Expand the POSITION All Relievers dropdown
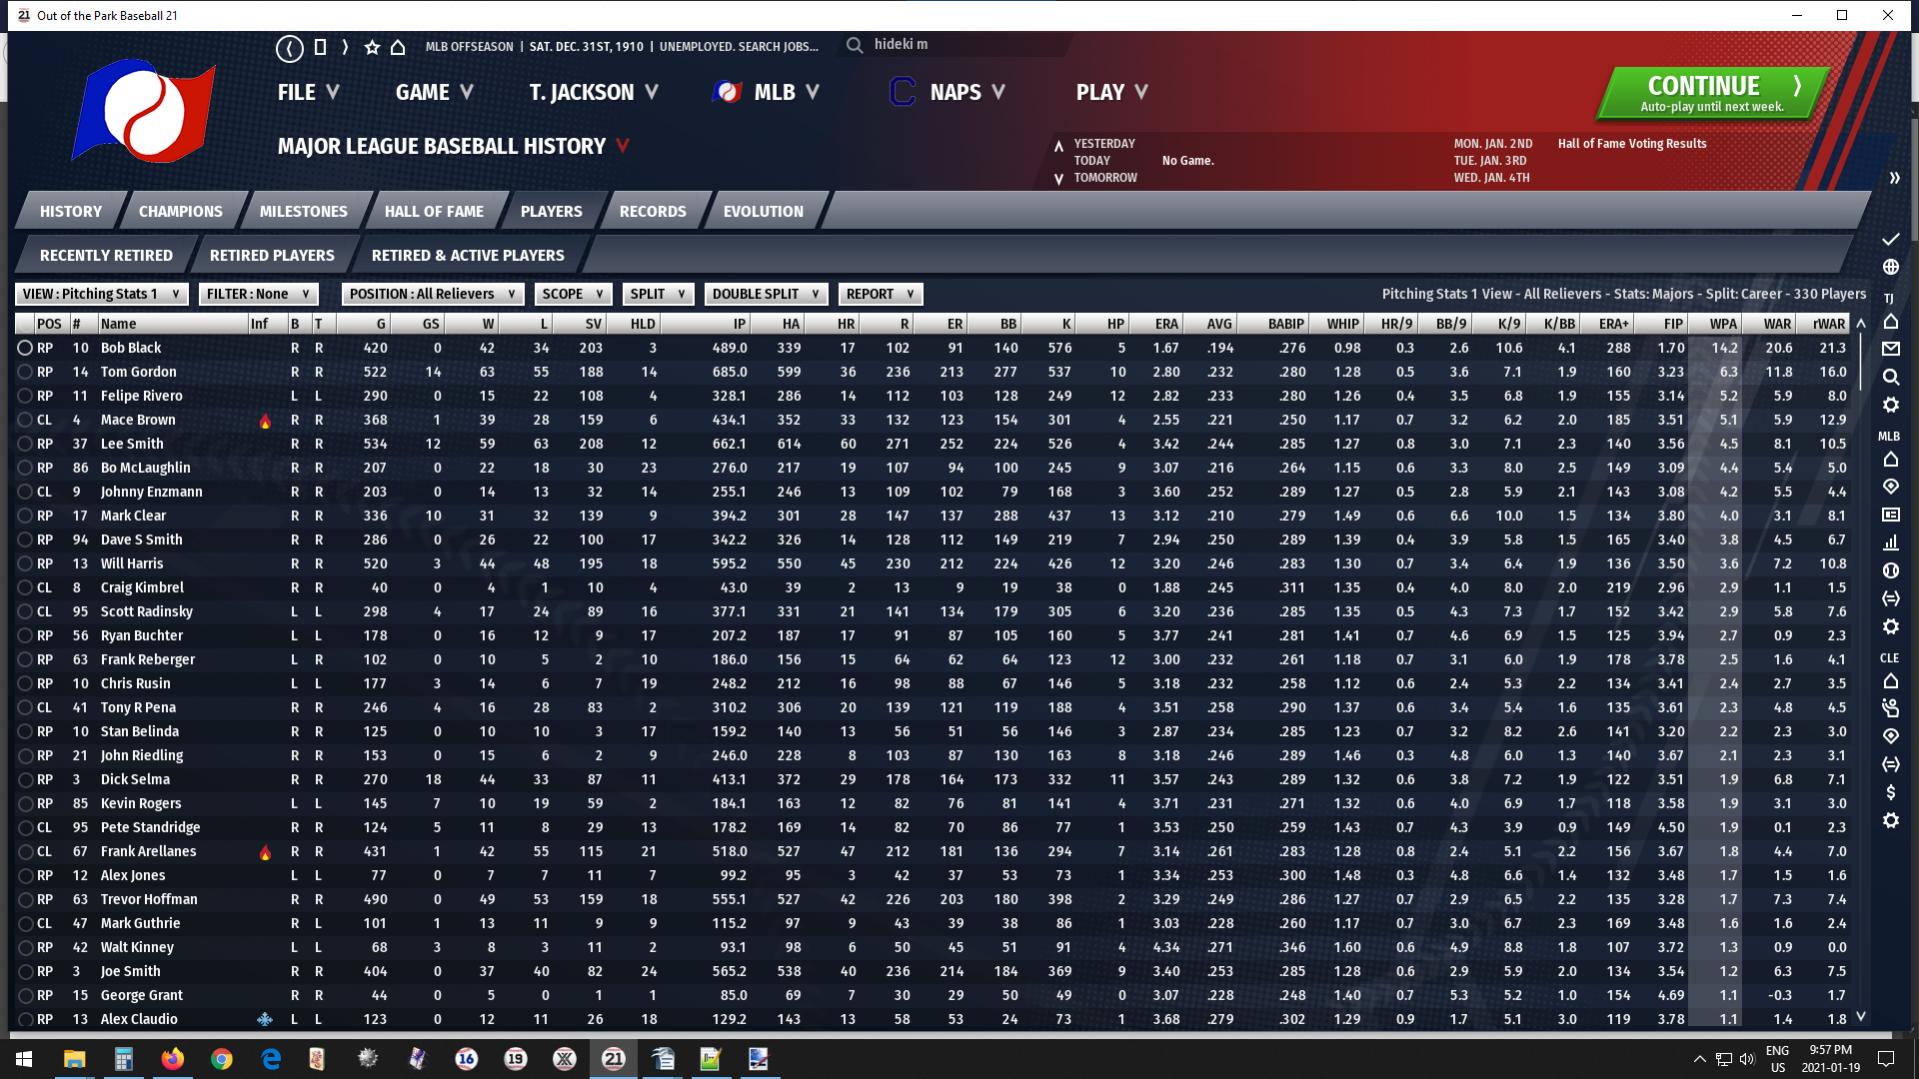This screenshot has width=1919, height=1079. pos(432,294)
